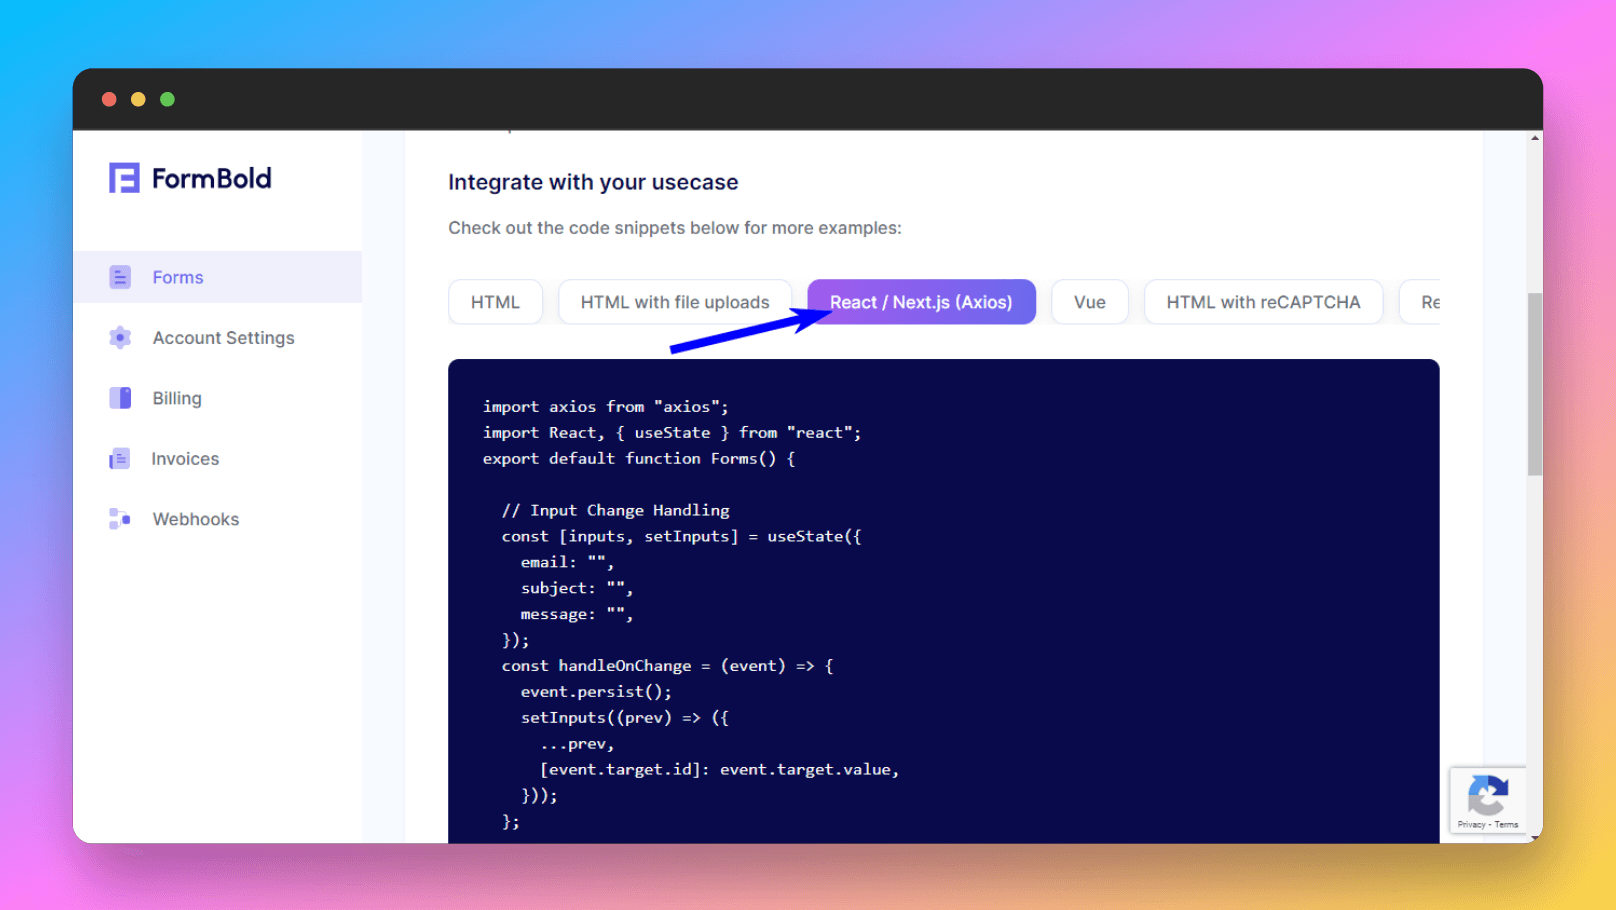Image resolution: width=1616 pixels, height=910 pixels.
Task: Click the Billing sidebar icon
Action: [x=120, y=398]
